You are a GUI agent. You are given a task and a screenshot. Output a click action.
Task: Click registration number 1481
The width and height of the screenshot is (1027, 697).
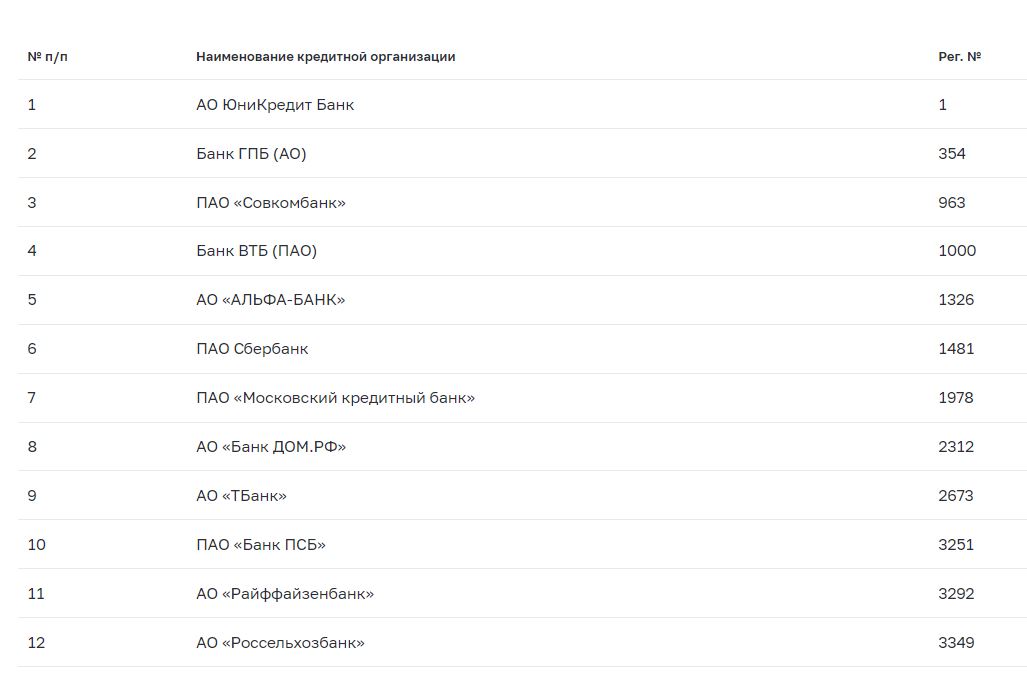(x=956, y=349)
